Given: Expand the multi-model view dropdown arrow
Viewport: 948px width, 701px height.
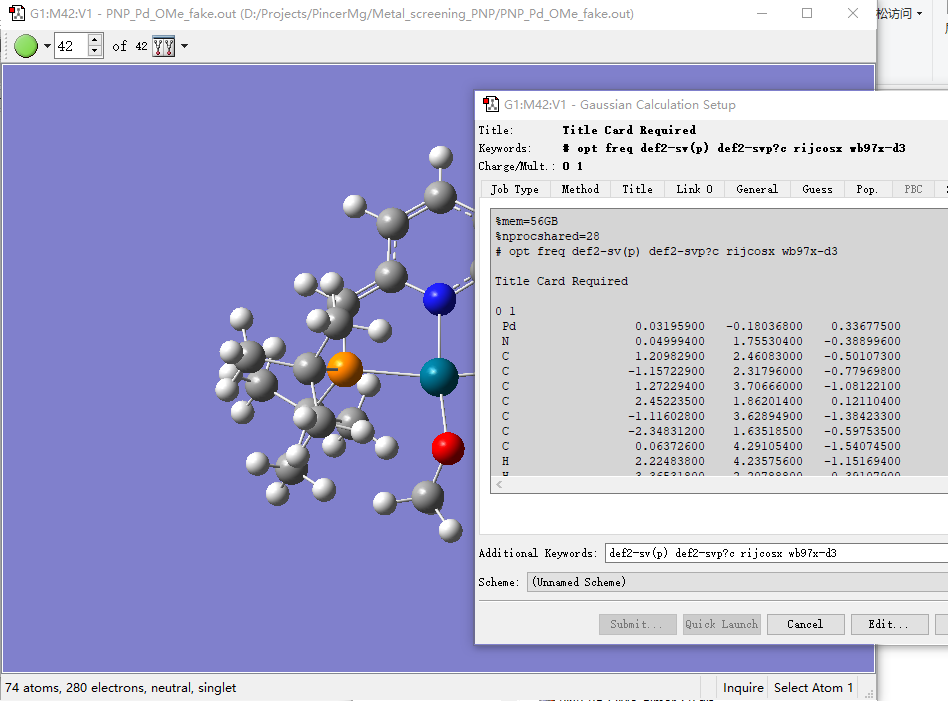Looking at the screenshot, I should pos(184,47).
